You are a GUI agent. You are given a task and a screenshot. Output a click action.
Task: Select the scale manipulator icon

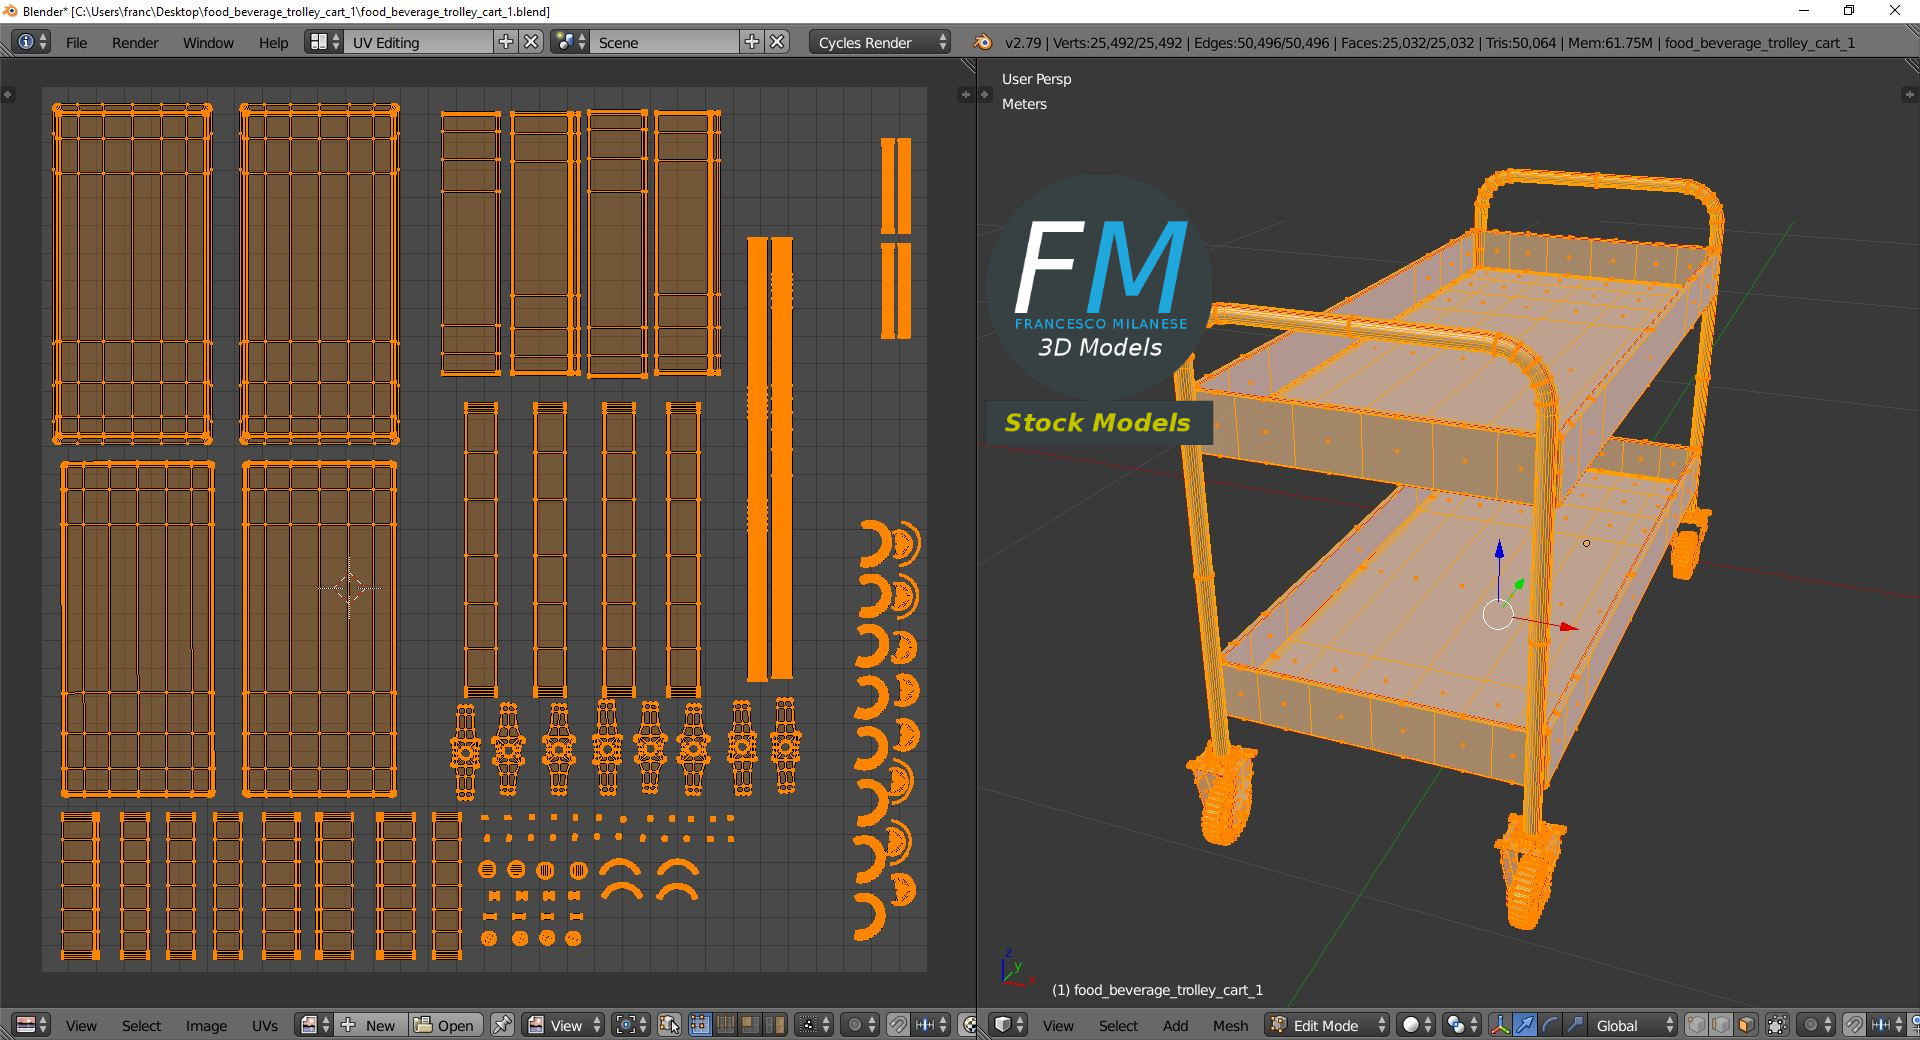[x=1575, y=1025]
